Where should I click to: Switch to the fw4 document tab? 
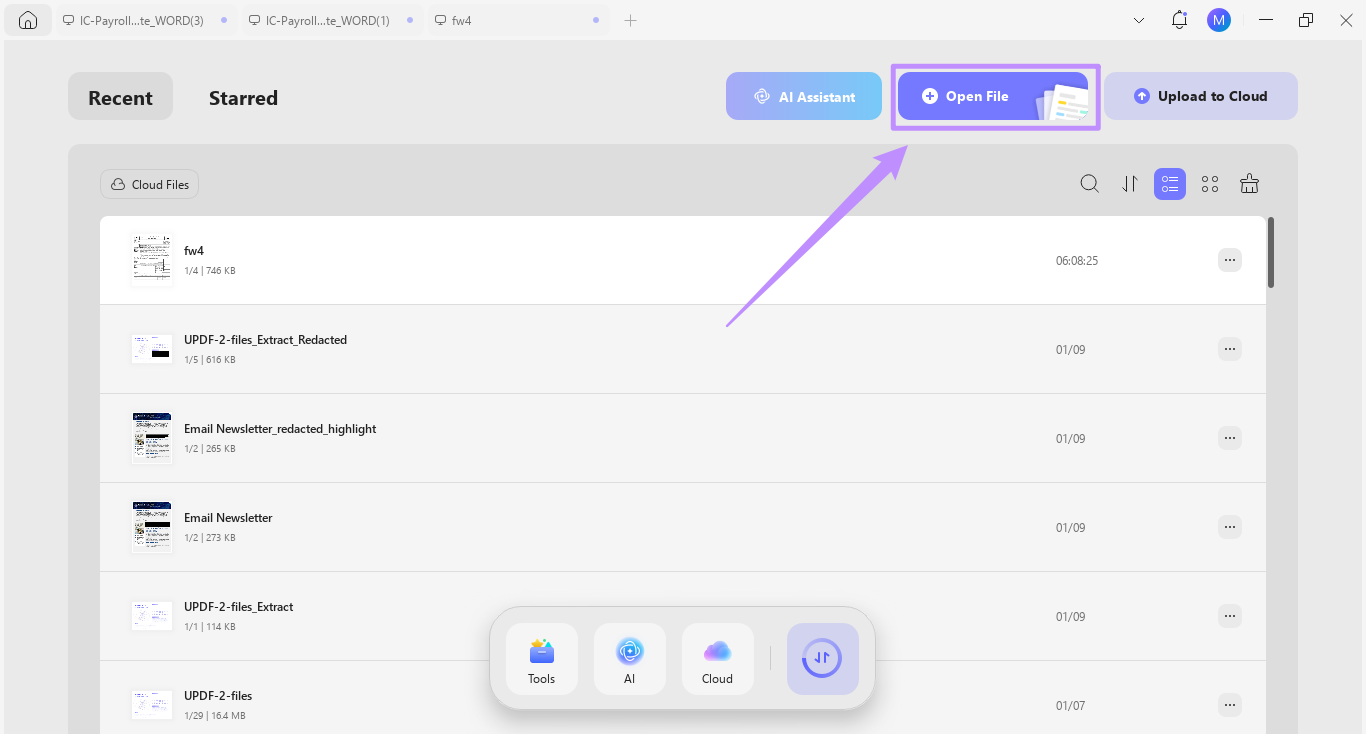[519, 20]
